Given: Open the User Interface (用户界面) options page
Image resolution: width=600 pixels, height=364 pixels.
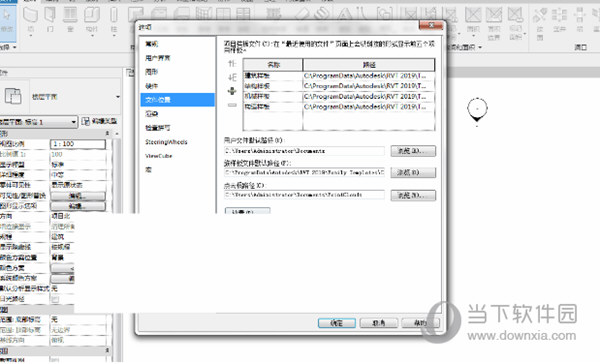Looking at the screenshot, I should [158, 58].
